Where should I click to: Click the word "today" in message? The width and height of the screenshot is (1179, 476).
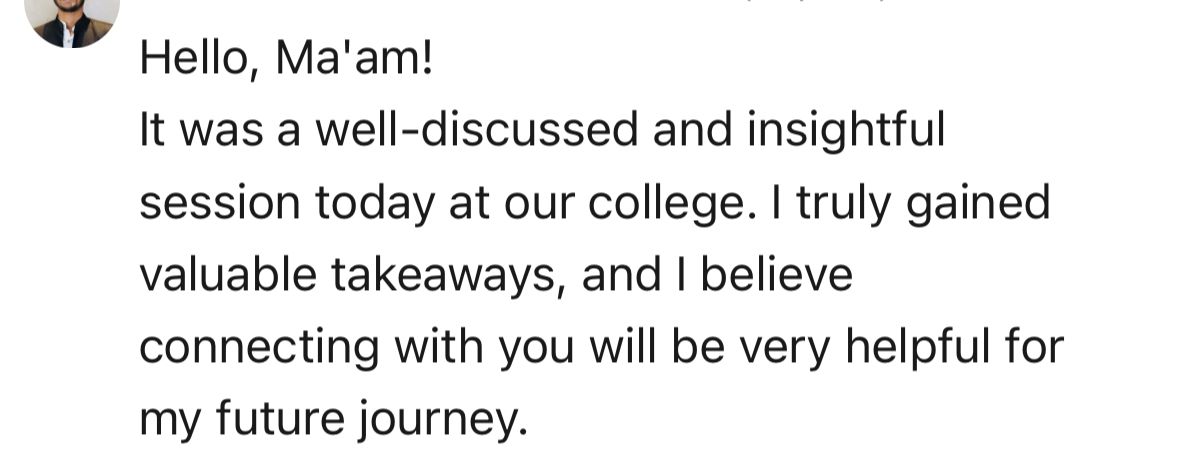[376, 204]
